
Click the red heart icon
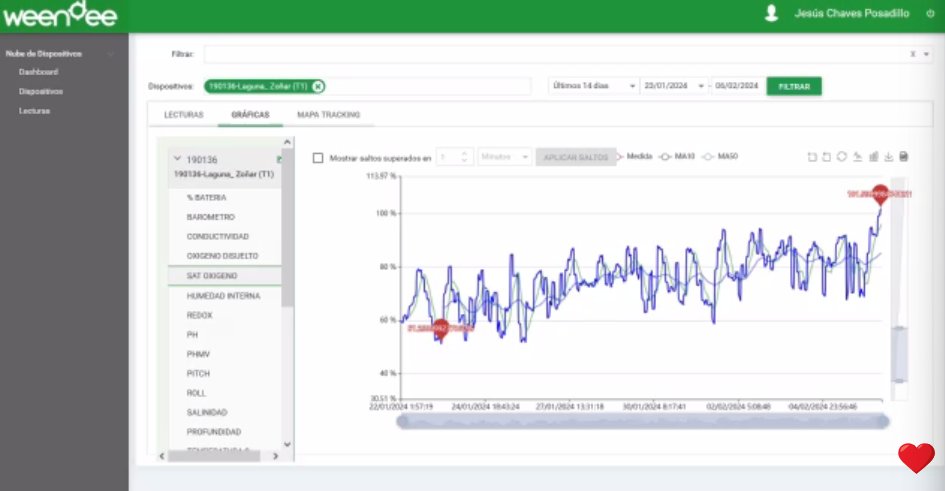pos(916,458)
